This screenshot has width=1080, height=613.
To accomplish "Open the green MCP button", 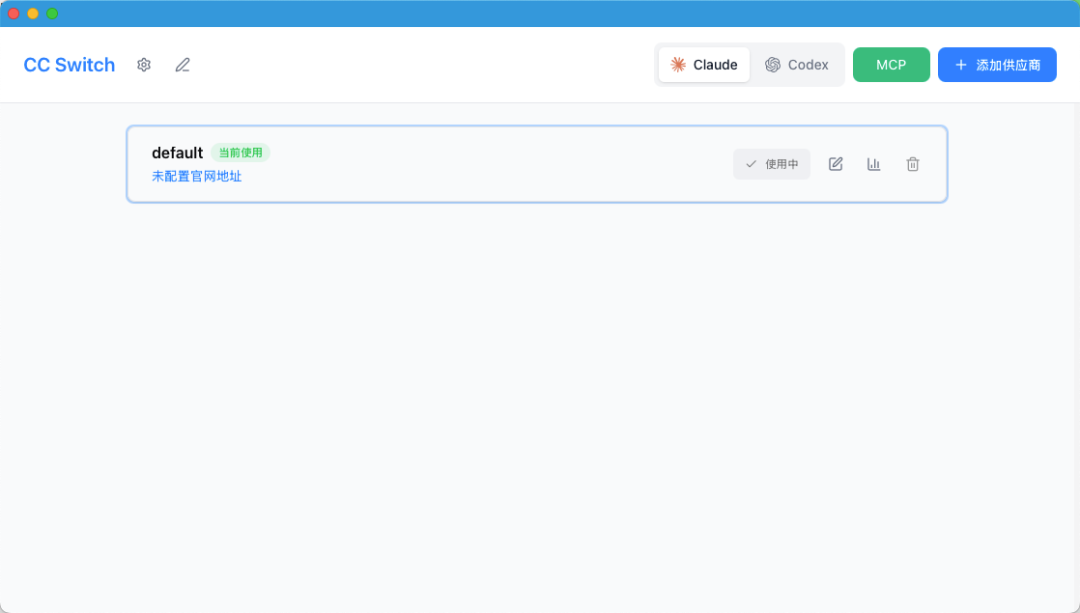I will pos(891,65).
